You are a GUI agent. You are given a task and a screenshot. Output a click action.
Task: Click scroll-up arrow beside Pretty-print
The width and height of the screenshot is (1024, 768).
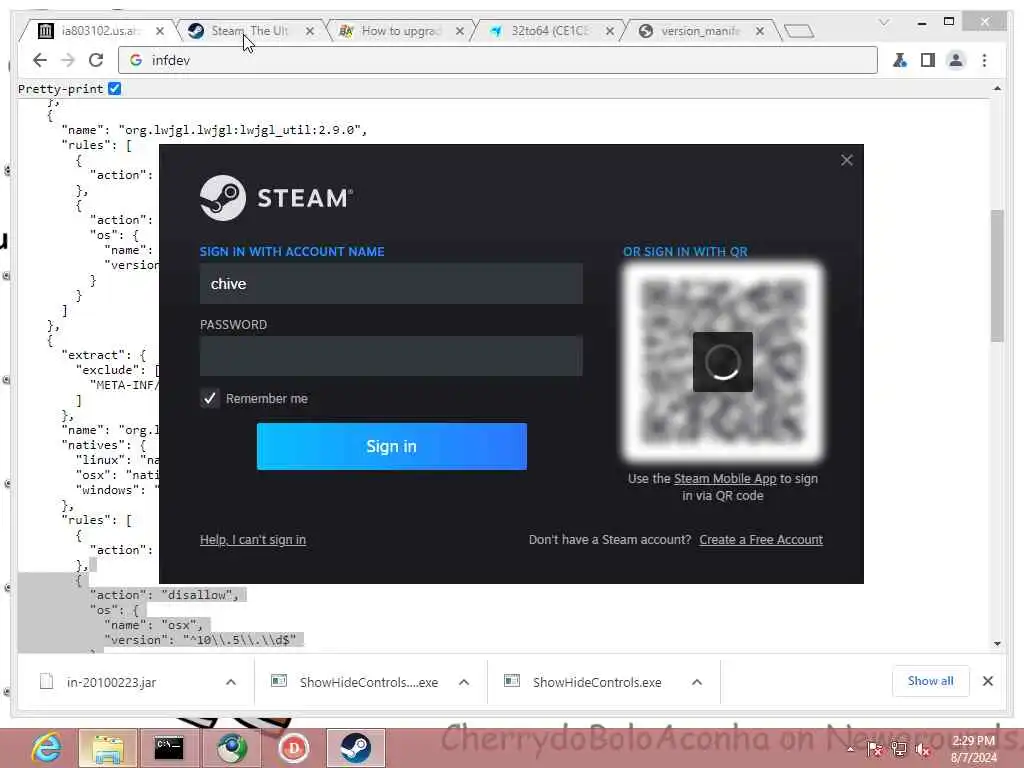(997, 88)
